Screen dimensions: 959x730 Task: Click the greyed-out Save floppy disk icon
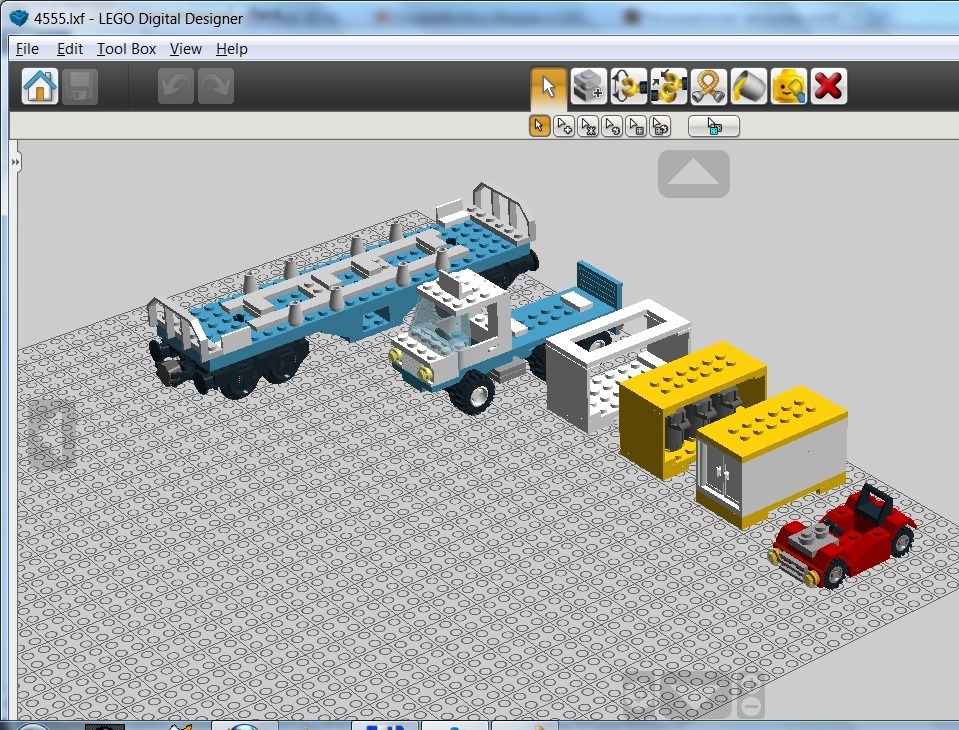tap(80, 87)
